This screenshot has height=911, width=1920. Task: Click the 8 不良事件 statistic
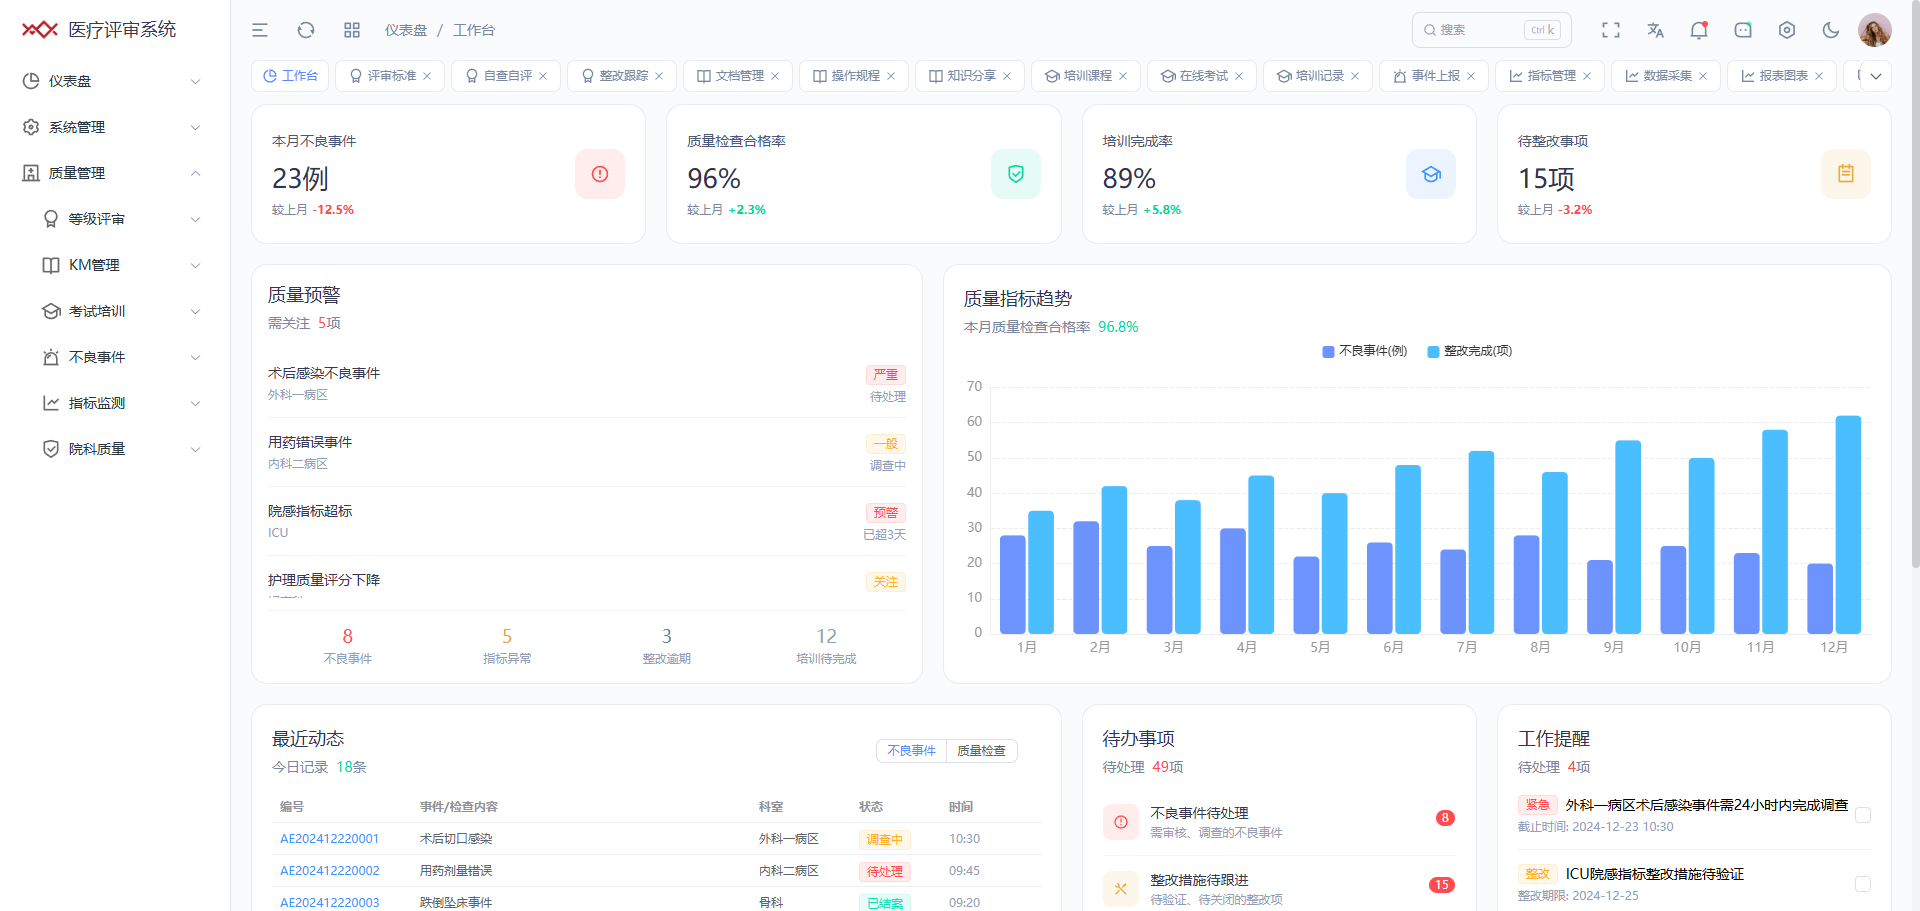click(348, 646)
